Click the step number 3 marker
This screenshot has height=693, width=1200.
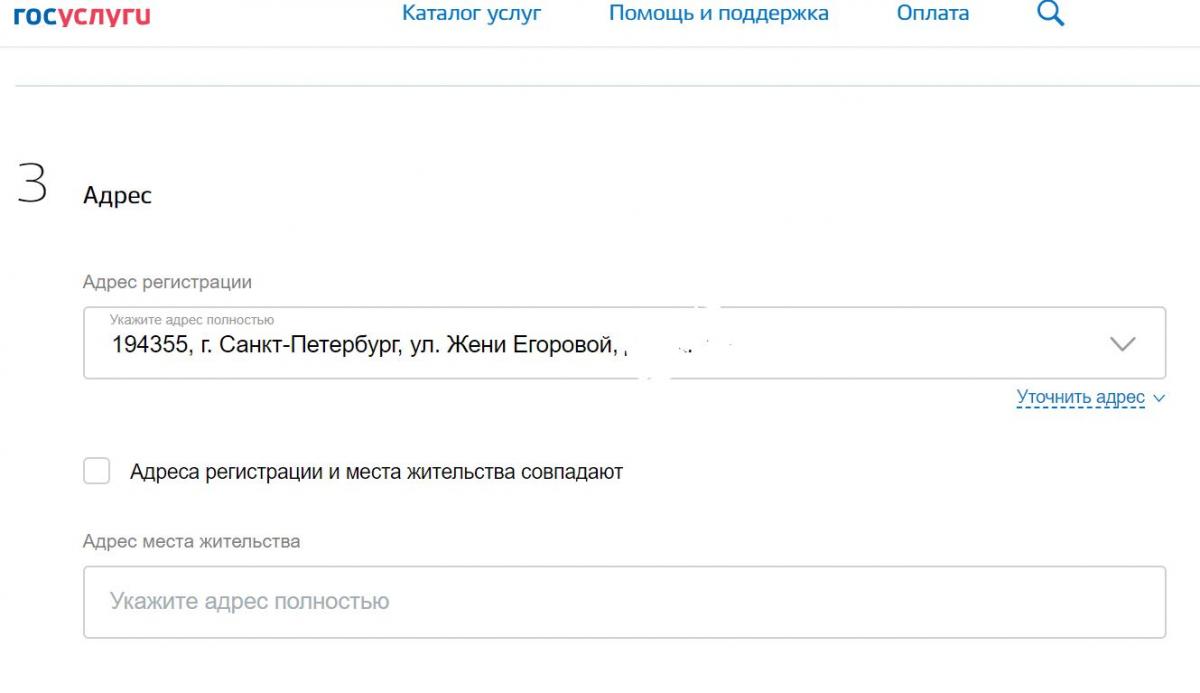pyautogui.click(x=32, y=185)
